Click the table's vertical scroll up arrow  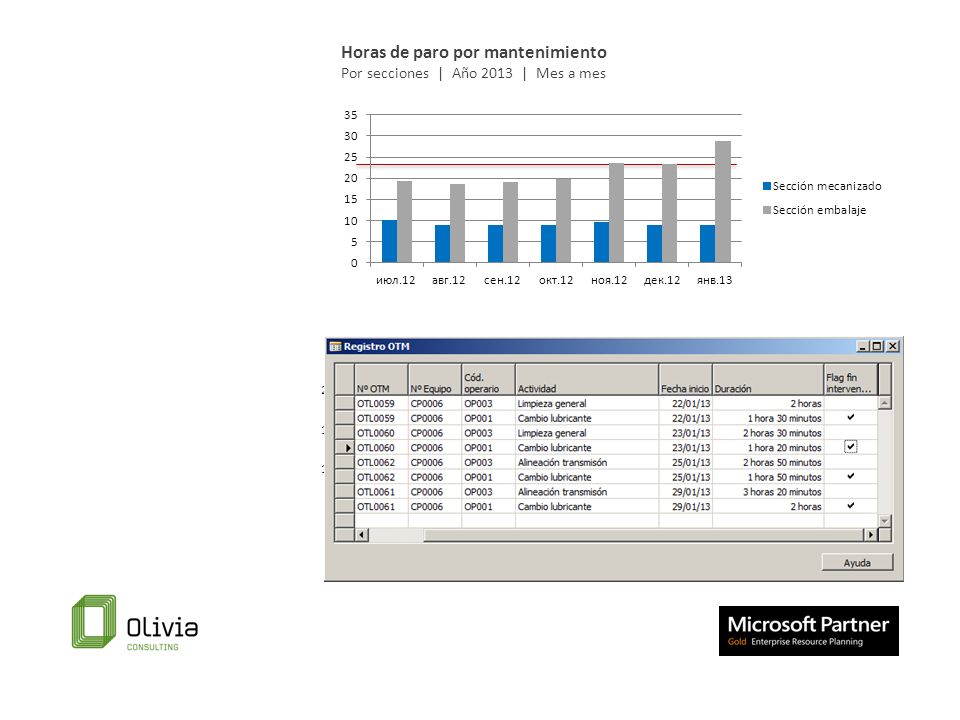tap(884, 403)
